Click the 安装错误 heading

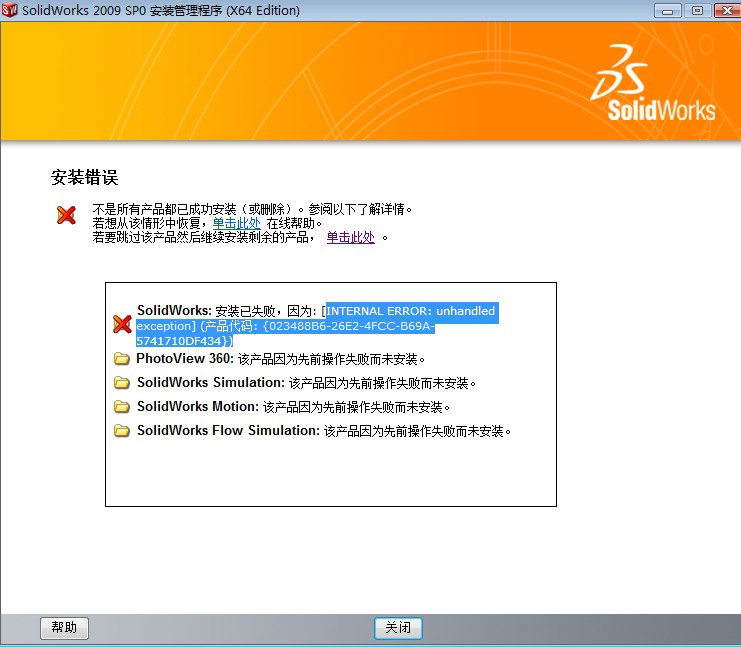(x=84, y=178)
